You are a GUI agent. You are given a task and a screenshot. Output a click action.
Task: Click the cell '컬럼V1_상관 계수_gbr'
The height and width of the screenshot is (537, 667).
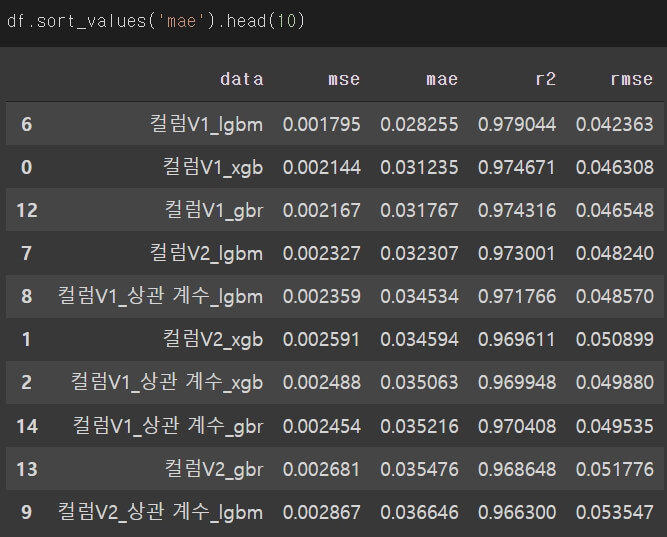(x=168, y=426)
